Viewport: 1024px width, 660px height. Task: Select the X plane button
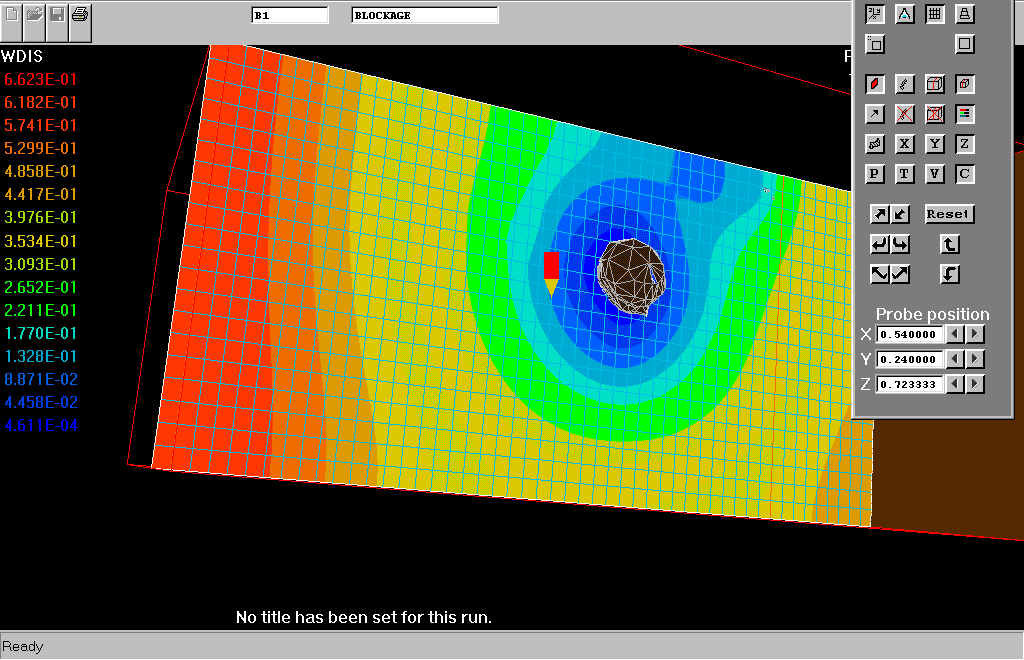click(905, 144)
